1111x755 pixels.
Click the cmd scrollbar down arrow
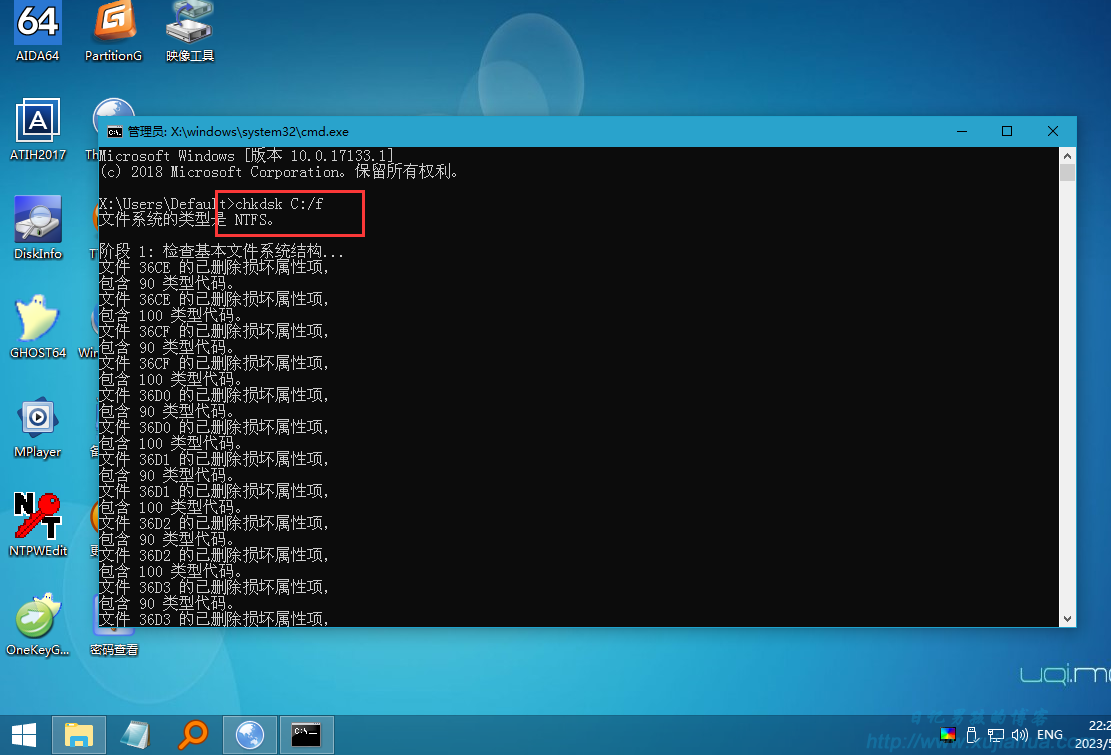[1067, 619]
